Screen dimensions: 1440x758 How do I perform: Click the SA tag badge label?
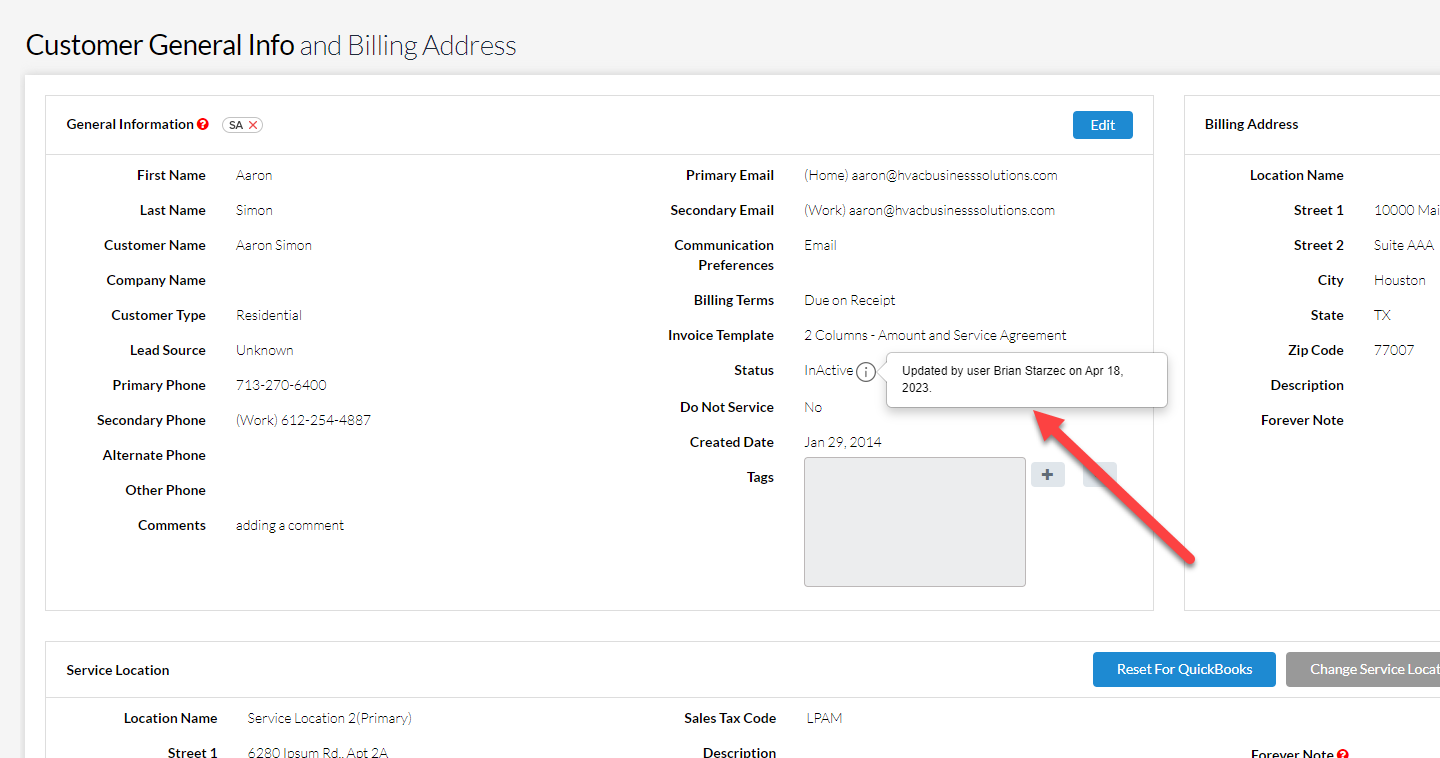(x=236, y=125)
